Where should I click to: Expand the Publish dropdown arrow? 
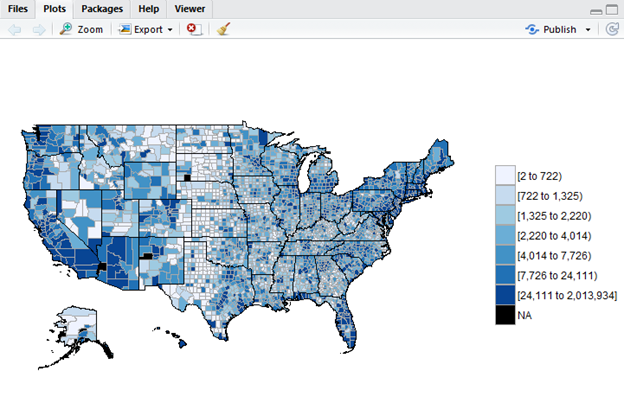(x=588, y=29)
